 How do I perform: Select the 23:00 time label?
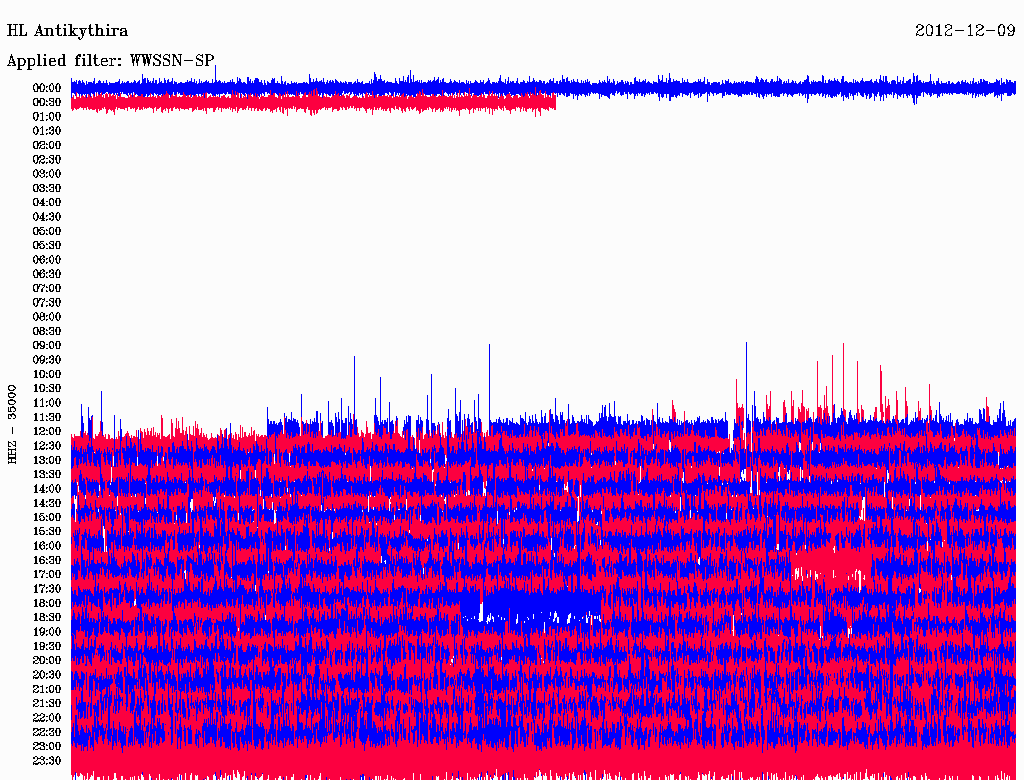(x=47, y=747)
